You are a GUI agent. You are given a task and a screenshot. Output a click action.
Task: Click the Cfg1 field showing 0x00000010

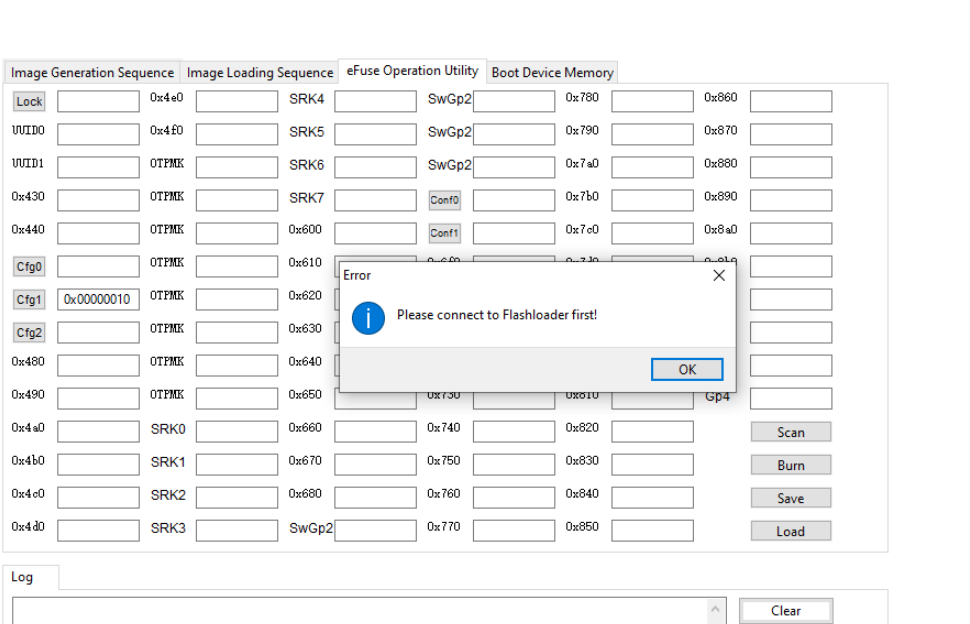98,299
